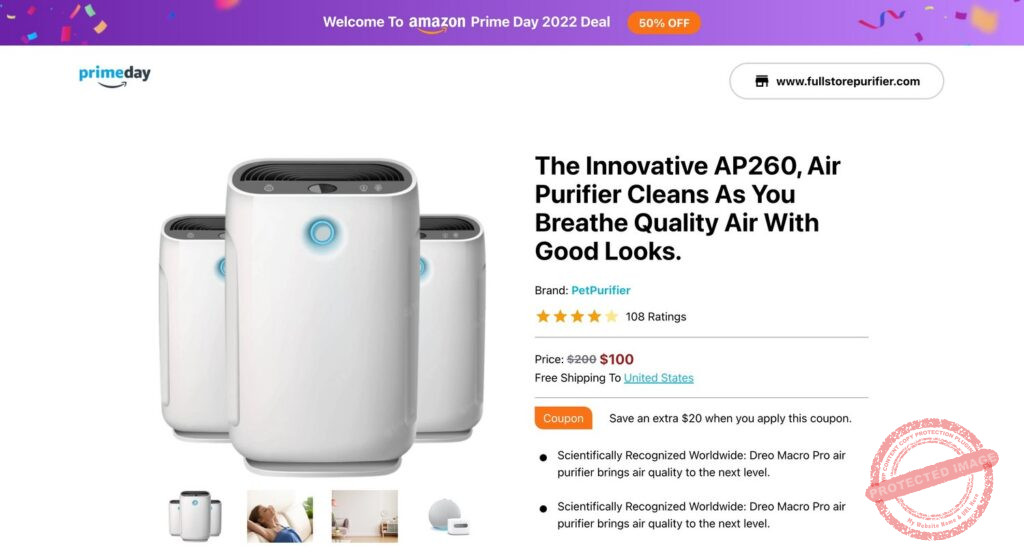Select the smart speaker thumbnail
This screenshot has width=1024, height=553.
pos(449,516)
